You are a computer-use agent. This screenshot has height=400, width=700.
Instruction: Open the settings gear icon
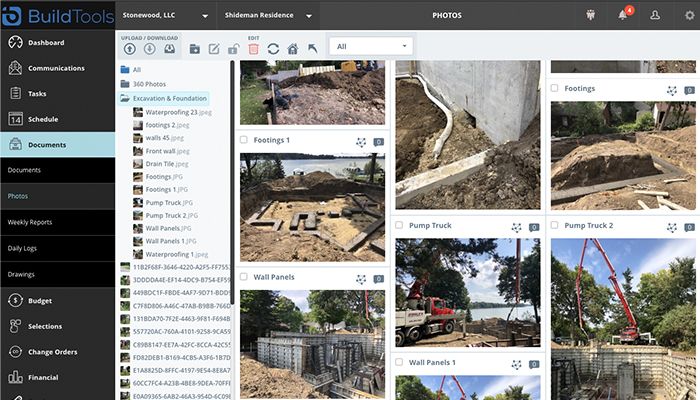point(690,15)
